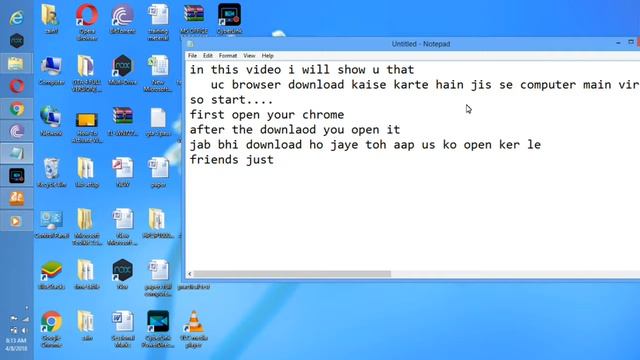The height and width of the screenshot is (360, 640).
Task: Select the CyberLink screen recorder desktop shortcut
Action: pyautogui.click(x=229, y=19)
